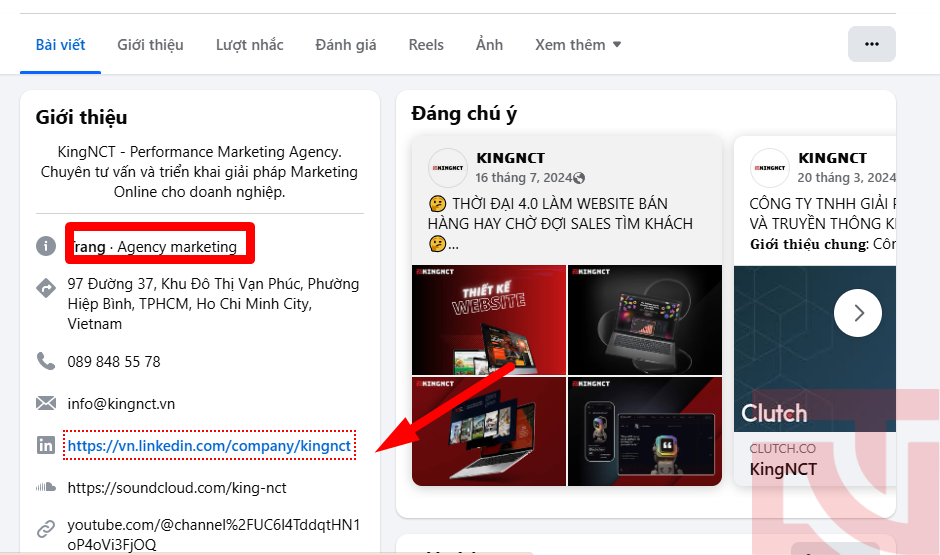Click KINGNCT avatar on the 20 tháng 3 post
940x555 pixels.
tap(770, 168)
